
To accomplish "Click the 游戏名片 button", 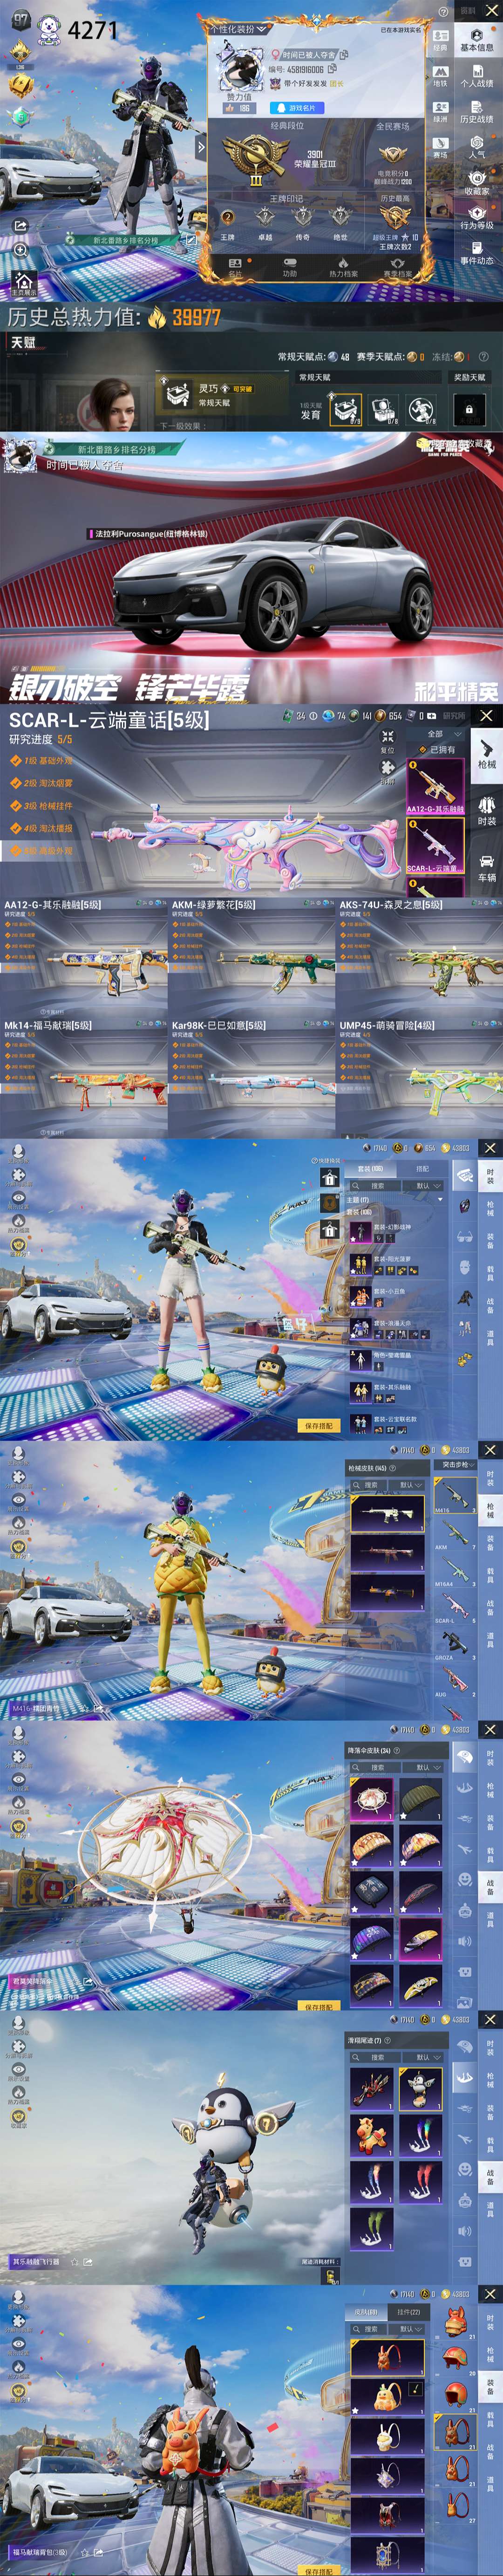I will click(x=297, y=108).
